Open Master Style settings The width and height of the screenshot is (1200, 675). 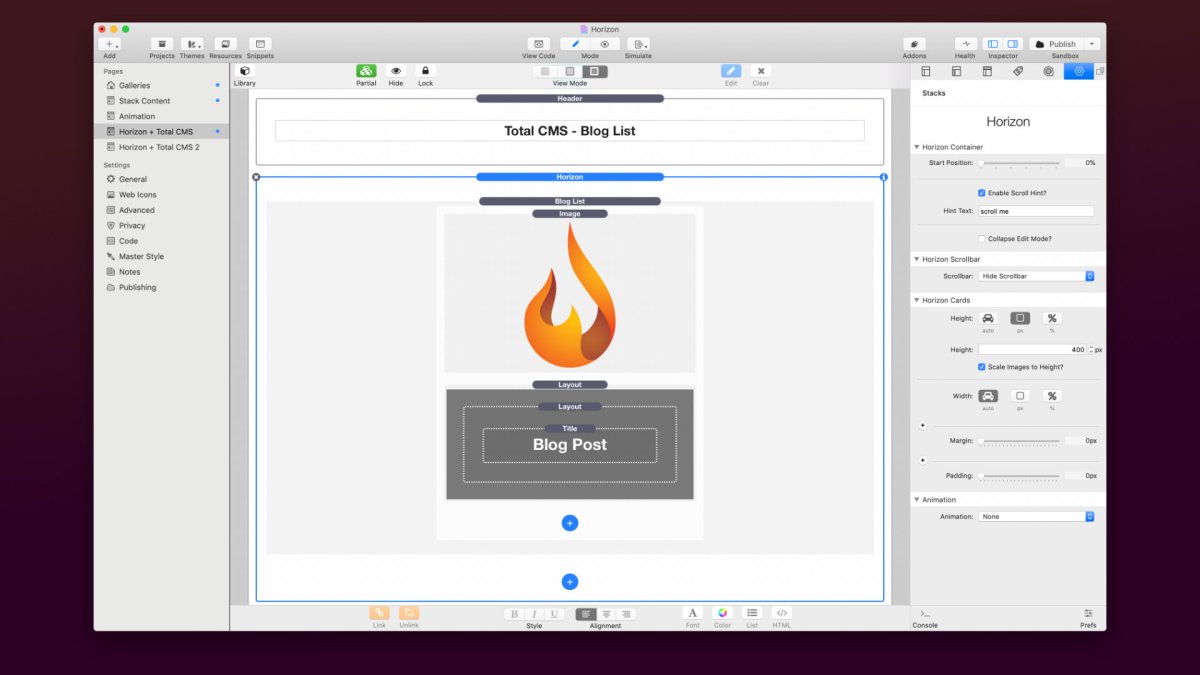coord(141,256)
